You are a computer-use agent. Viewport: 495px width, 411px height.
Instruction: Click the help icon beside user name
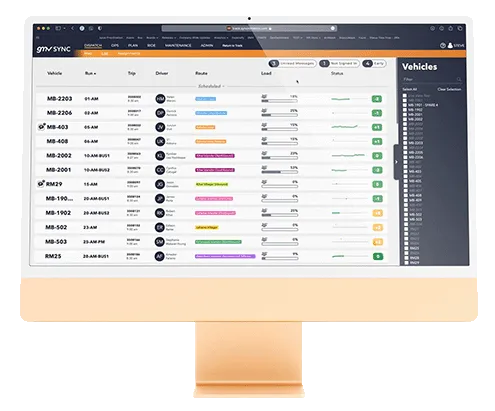point(443,45)
